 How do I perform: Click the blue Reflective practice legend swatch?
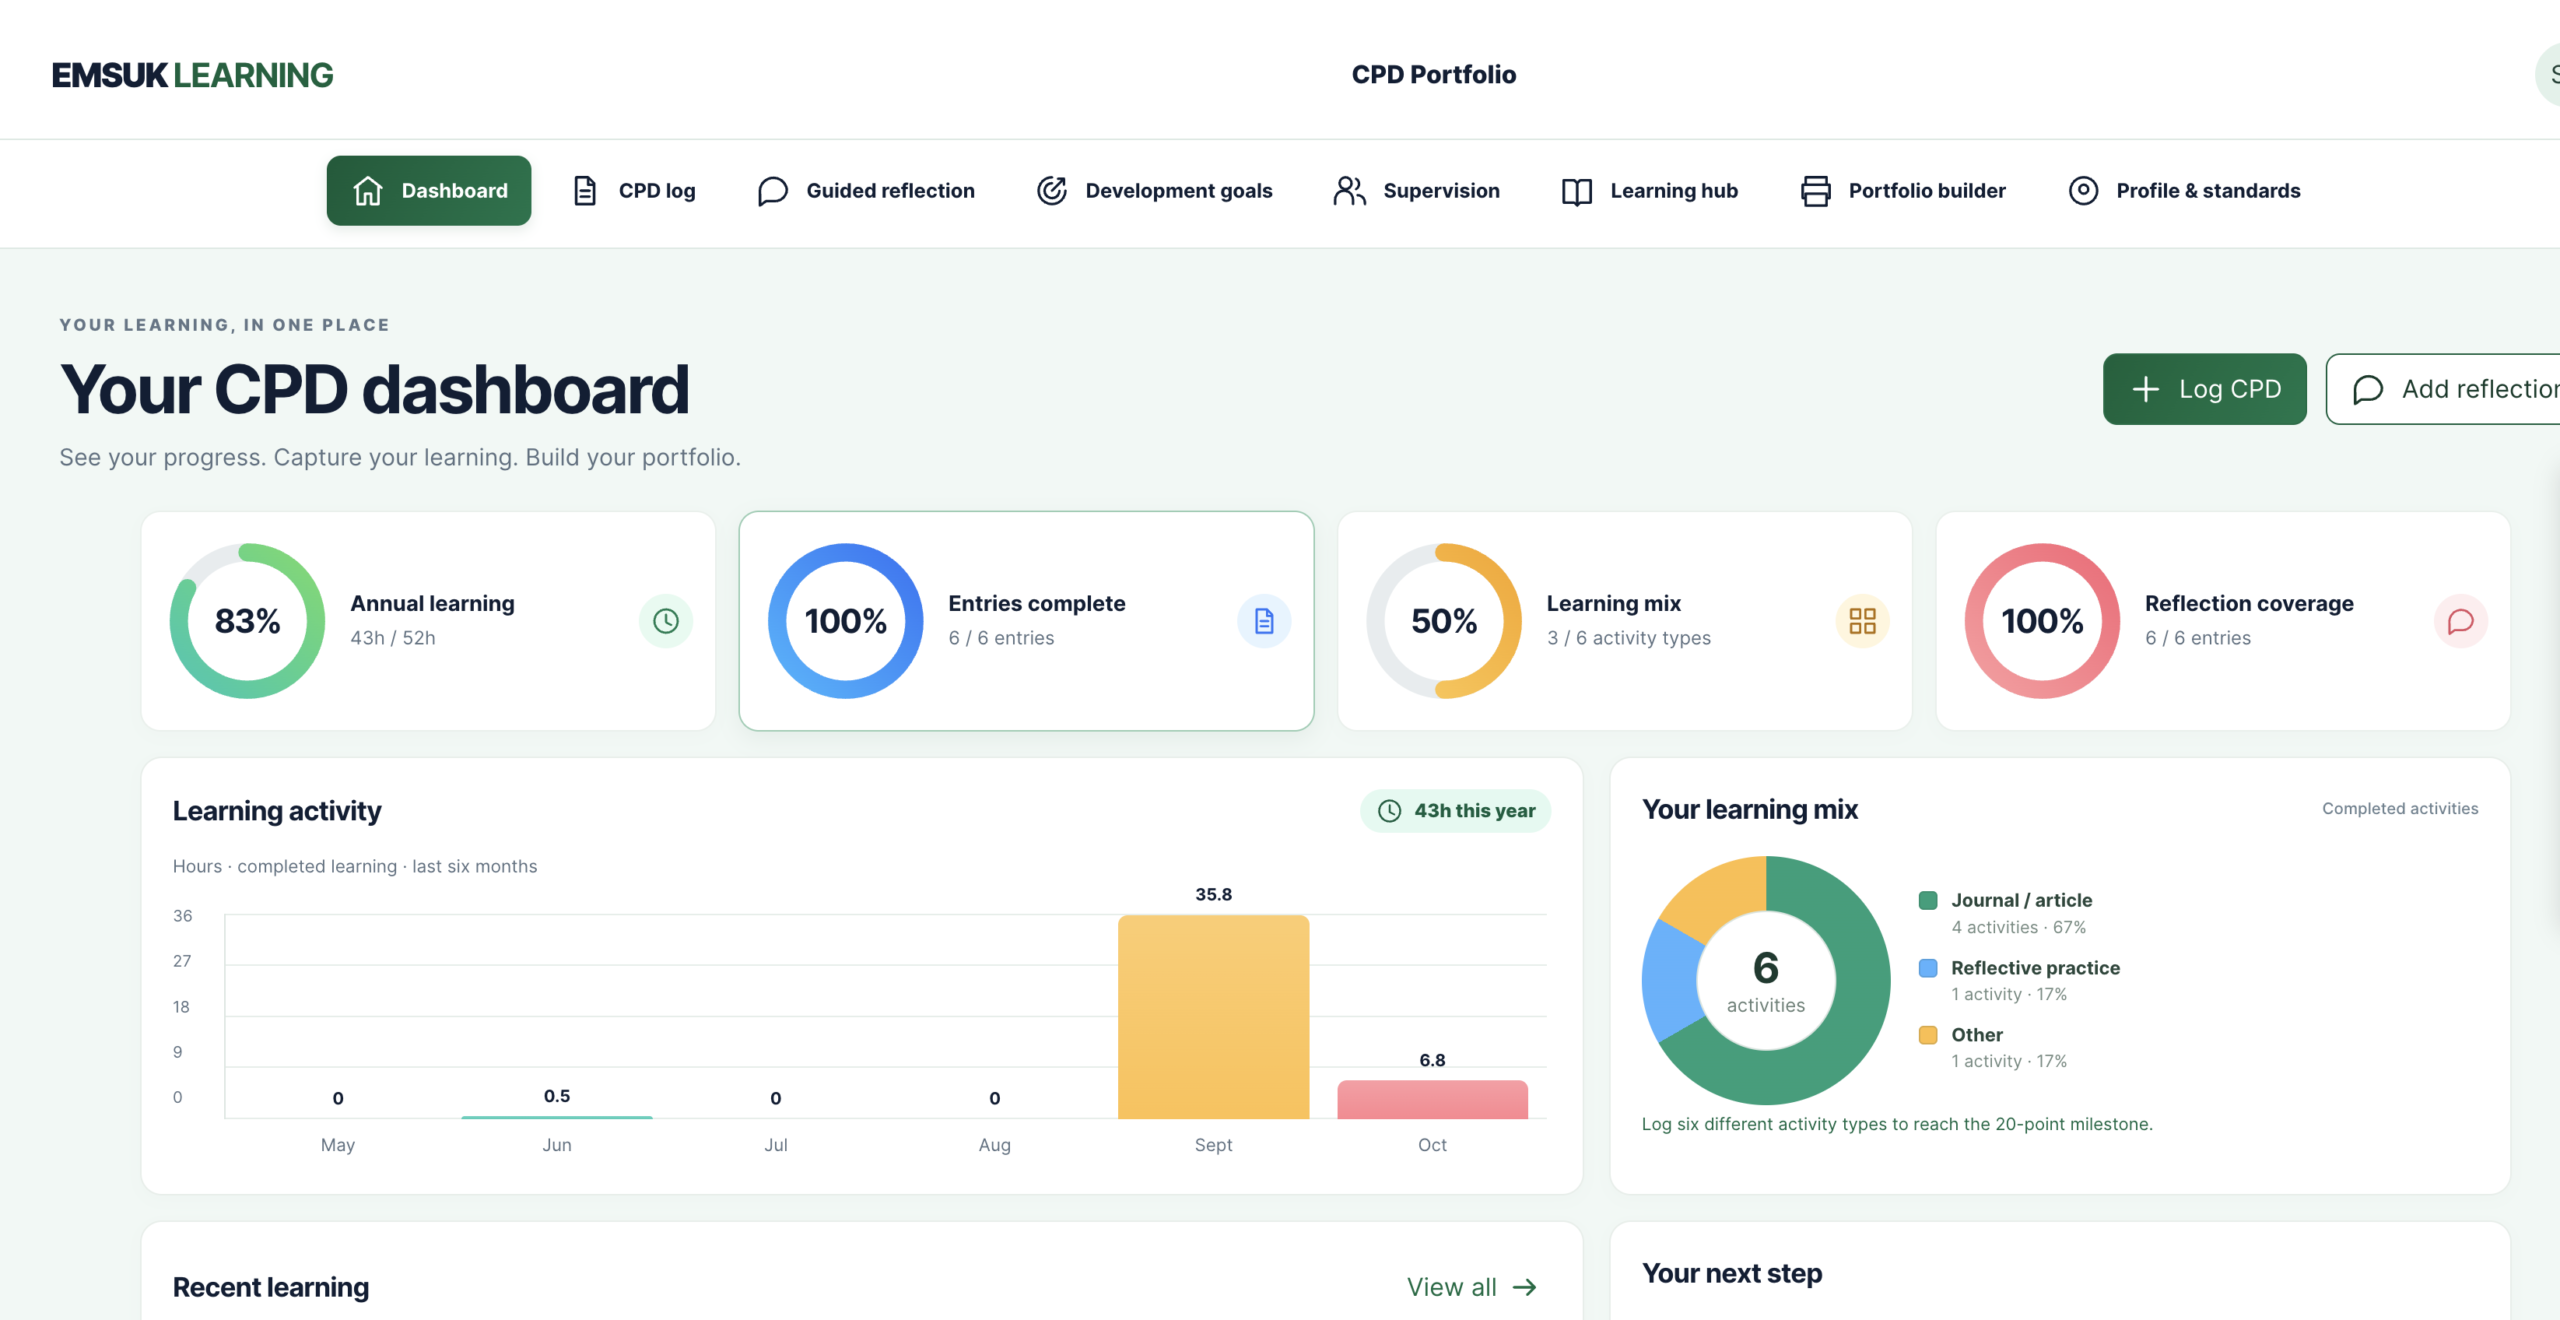[x=1928, y=967]
